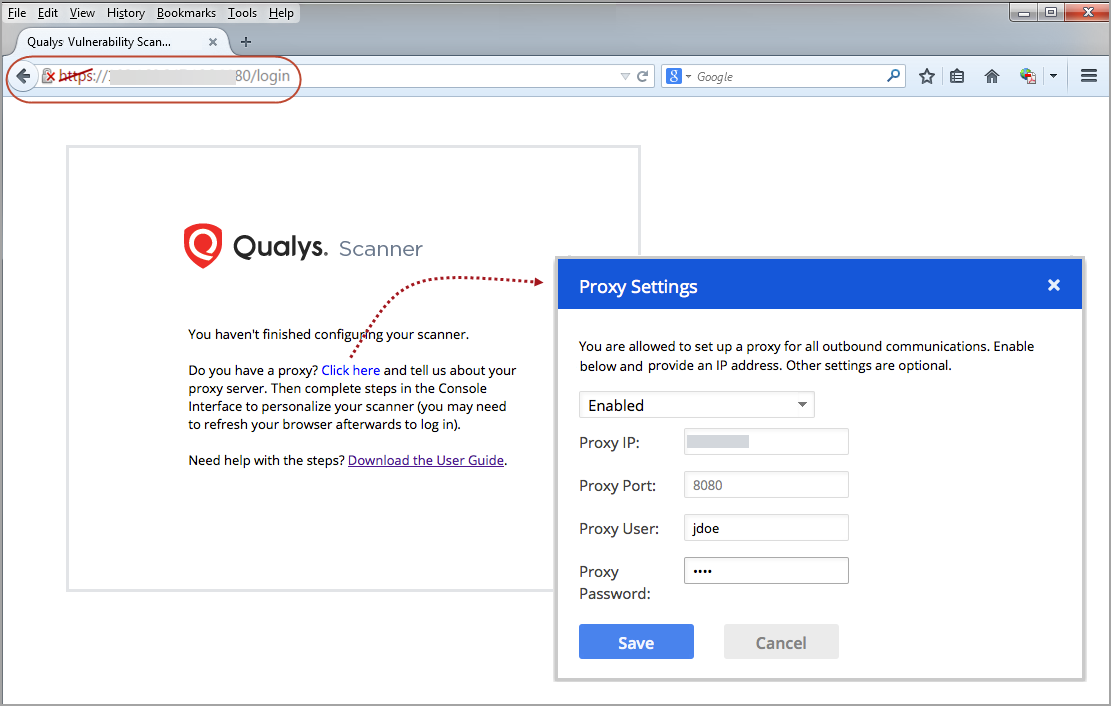The height and width of the screenshot is (706, 1111).
Task: Save the proxy settings
Action: point(636,641)
